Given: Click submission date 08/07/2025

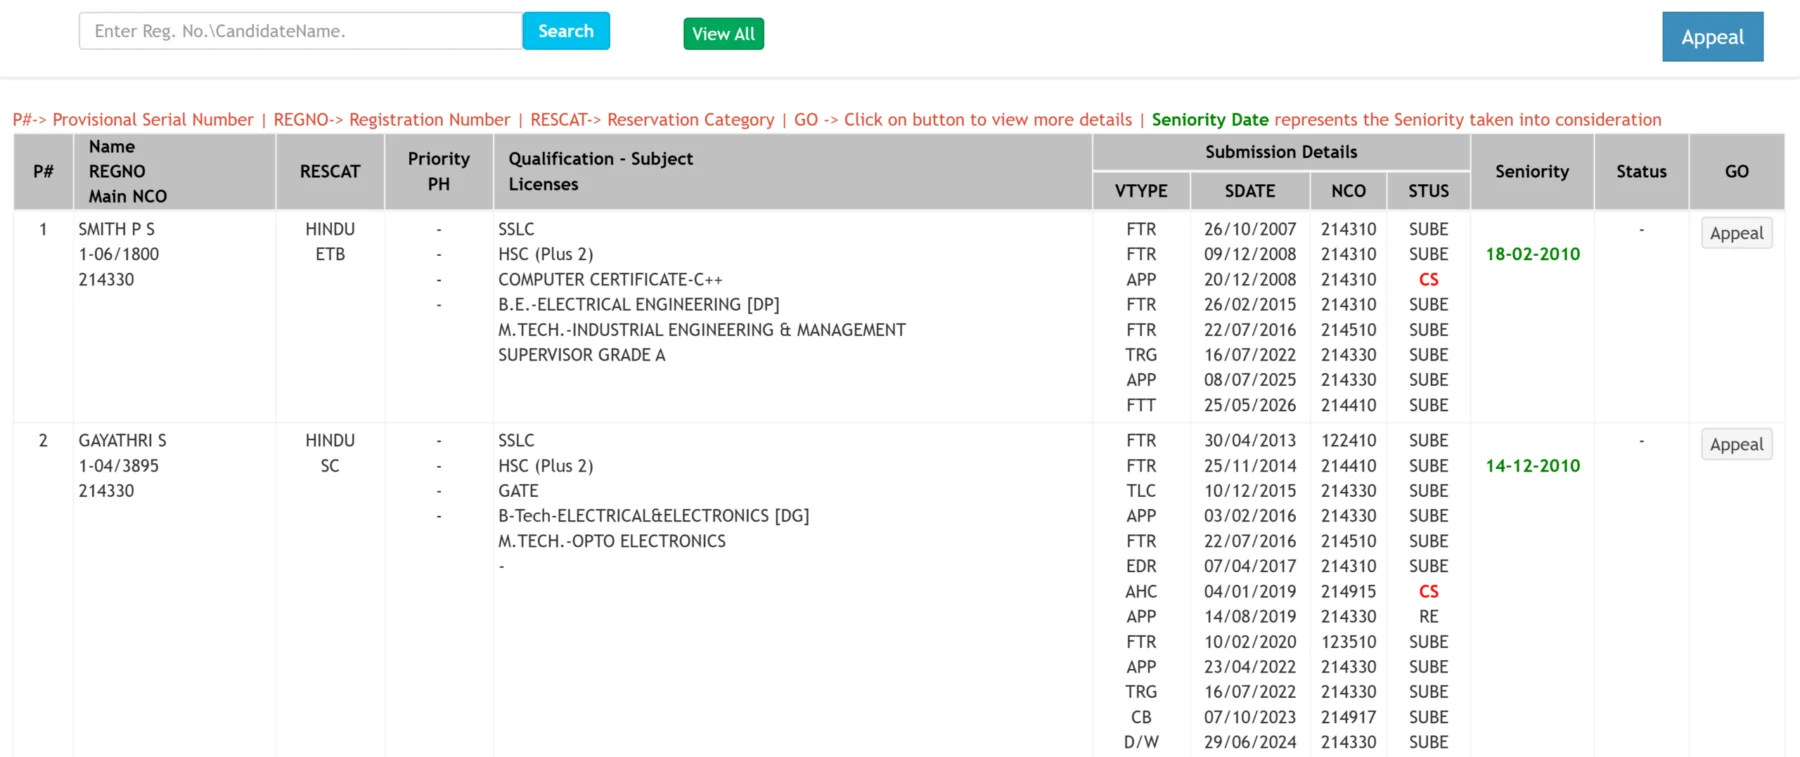Looking at the screenshot, I should (1250, 380).
